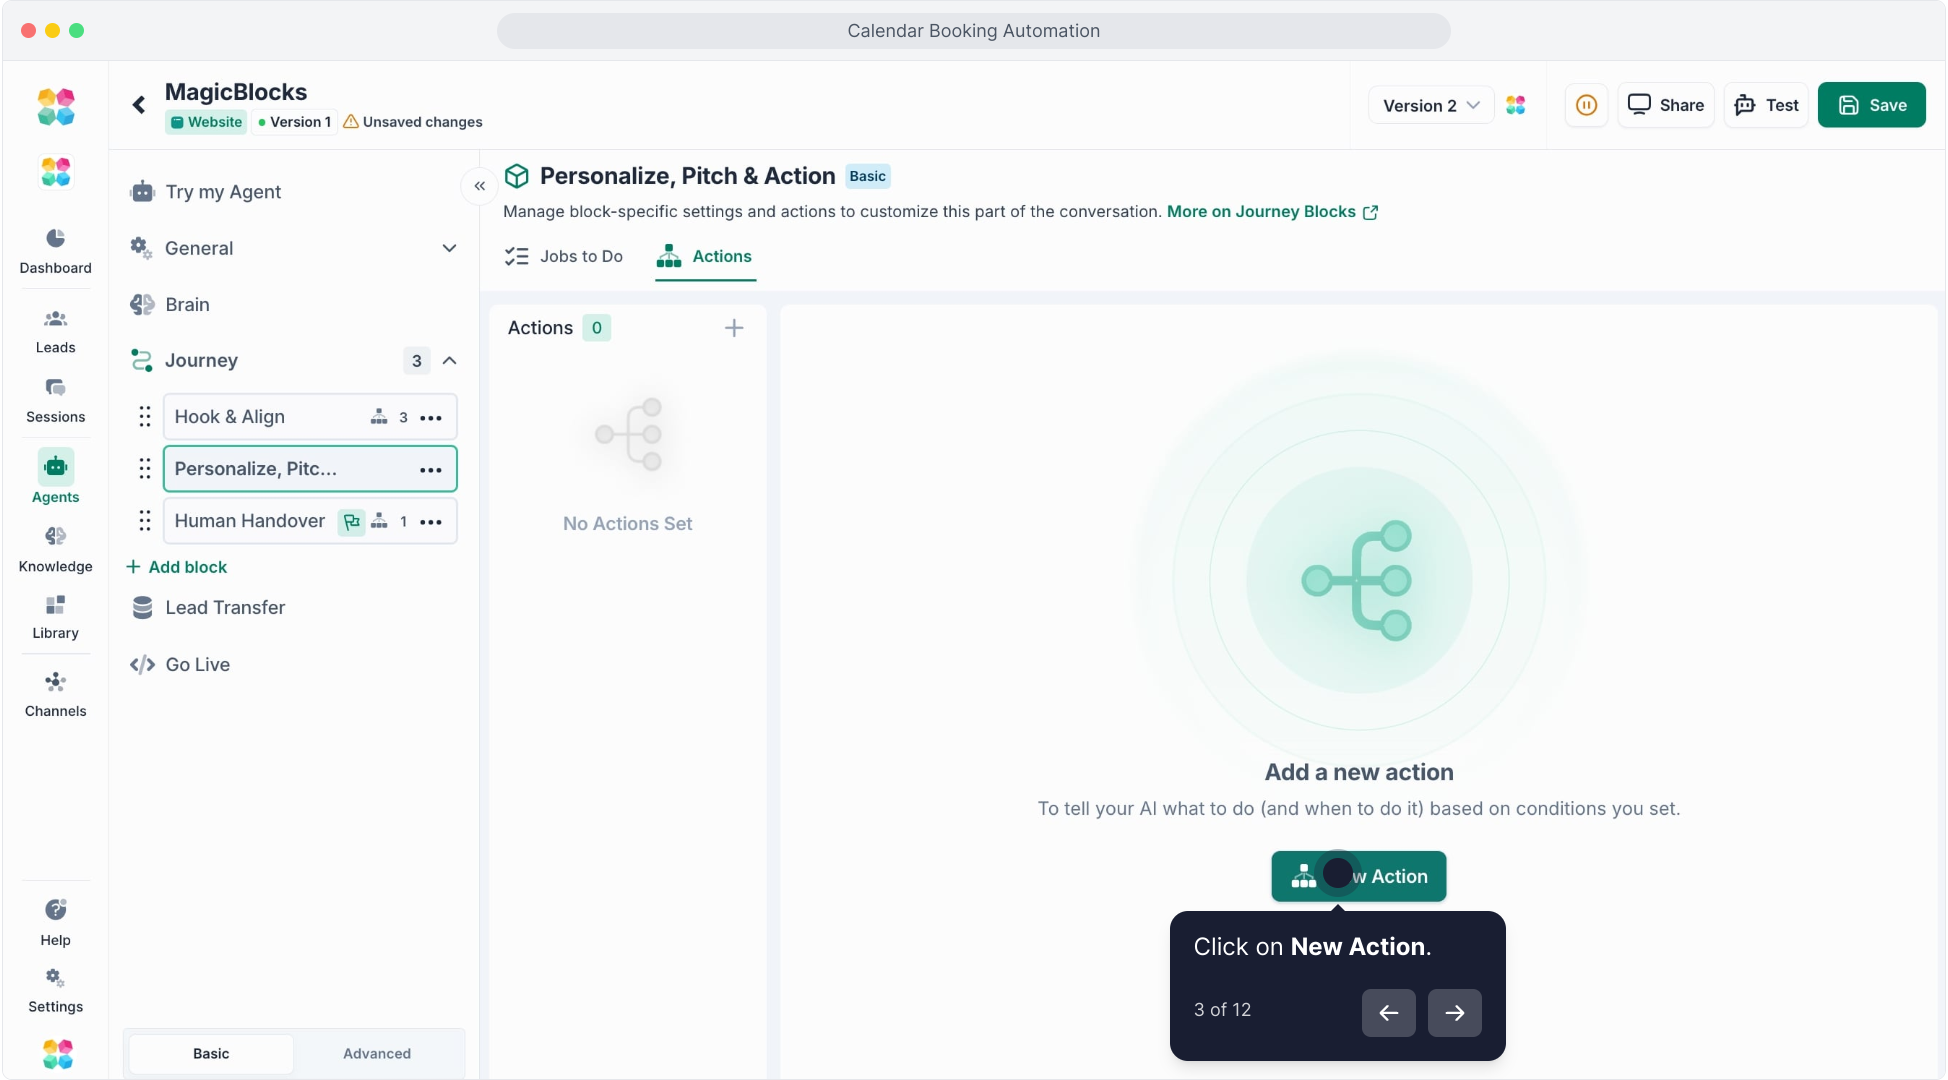Select the Human Handover block
Viewport: 1948px width, 1080px height.
(250, 521)
